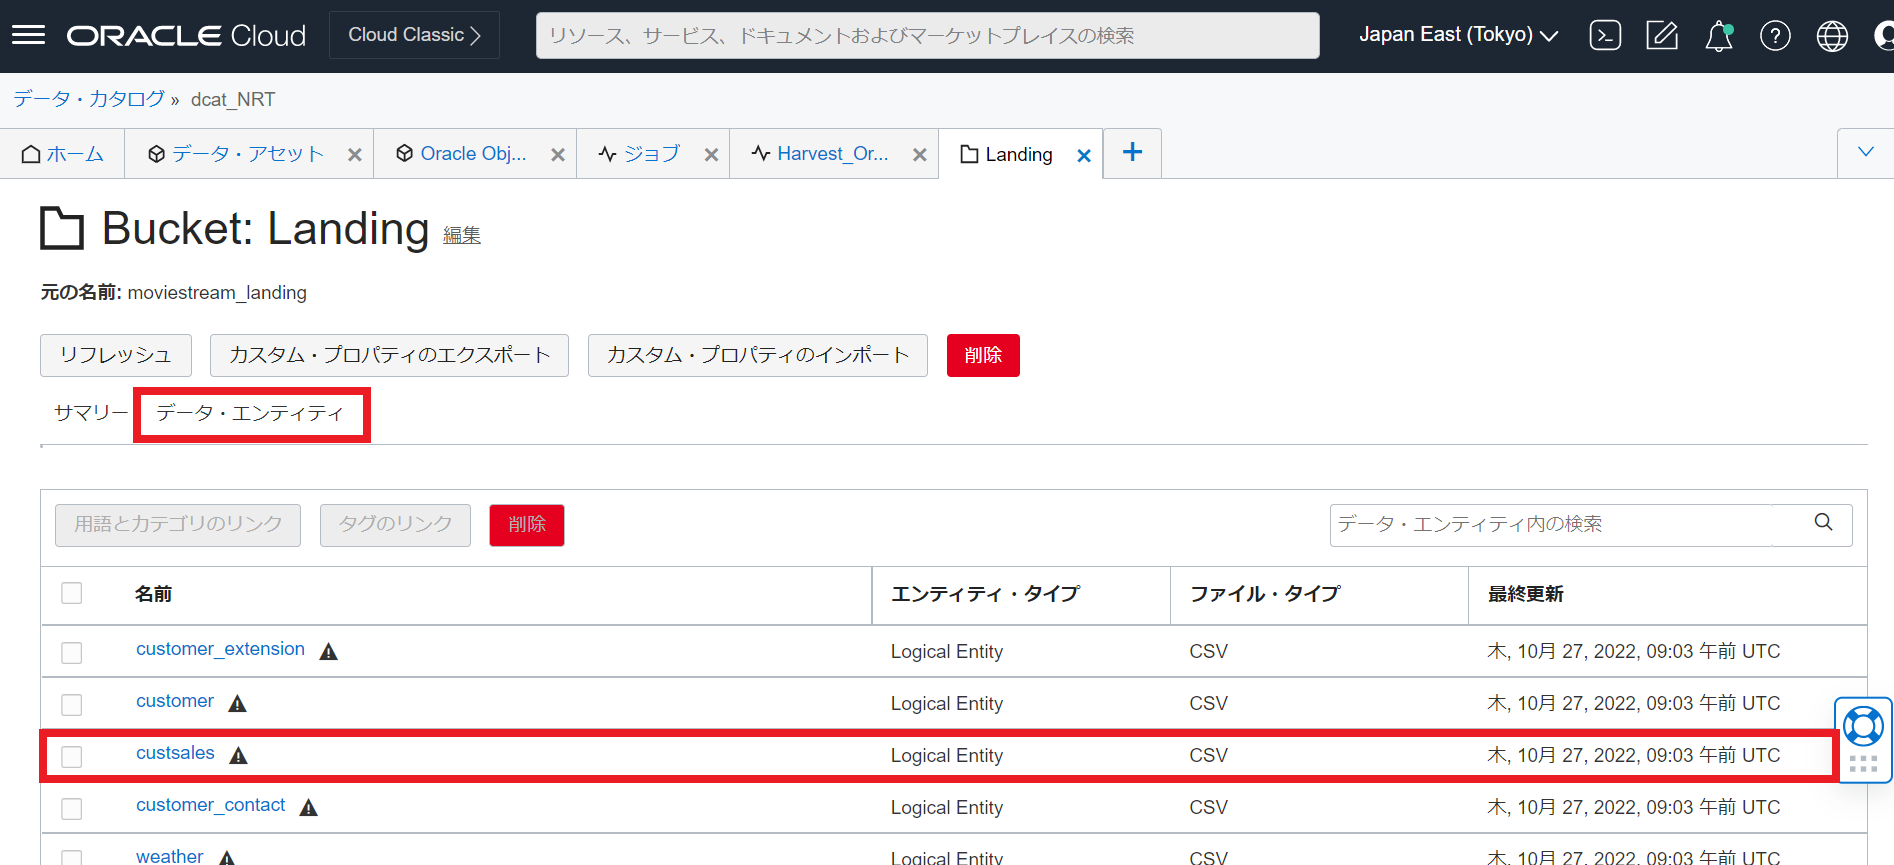Click the notifications bell icon
Image resolution: width=1894 pixels, height=865 pixels.
pyautogui.click(x=1718, y=36)
